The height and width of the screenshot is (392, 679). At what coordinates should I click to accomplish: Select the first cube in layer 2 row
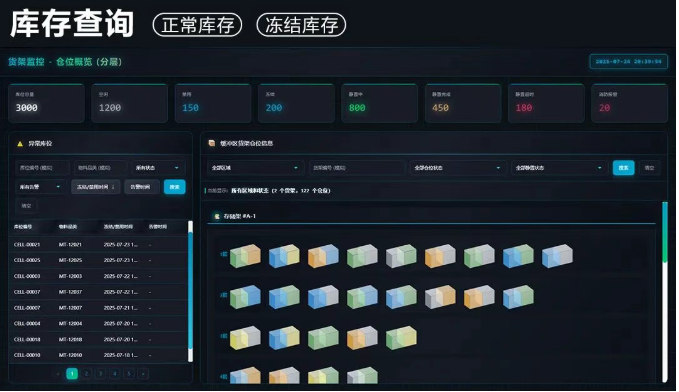(x=245, y=297)
